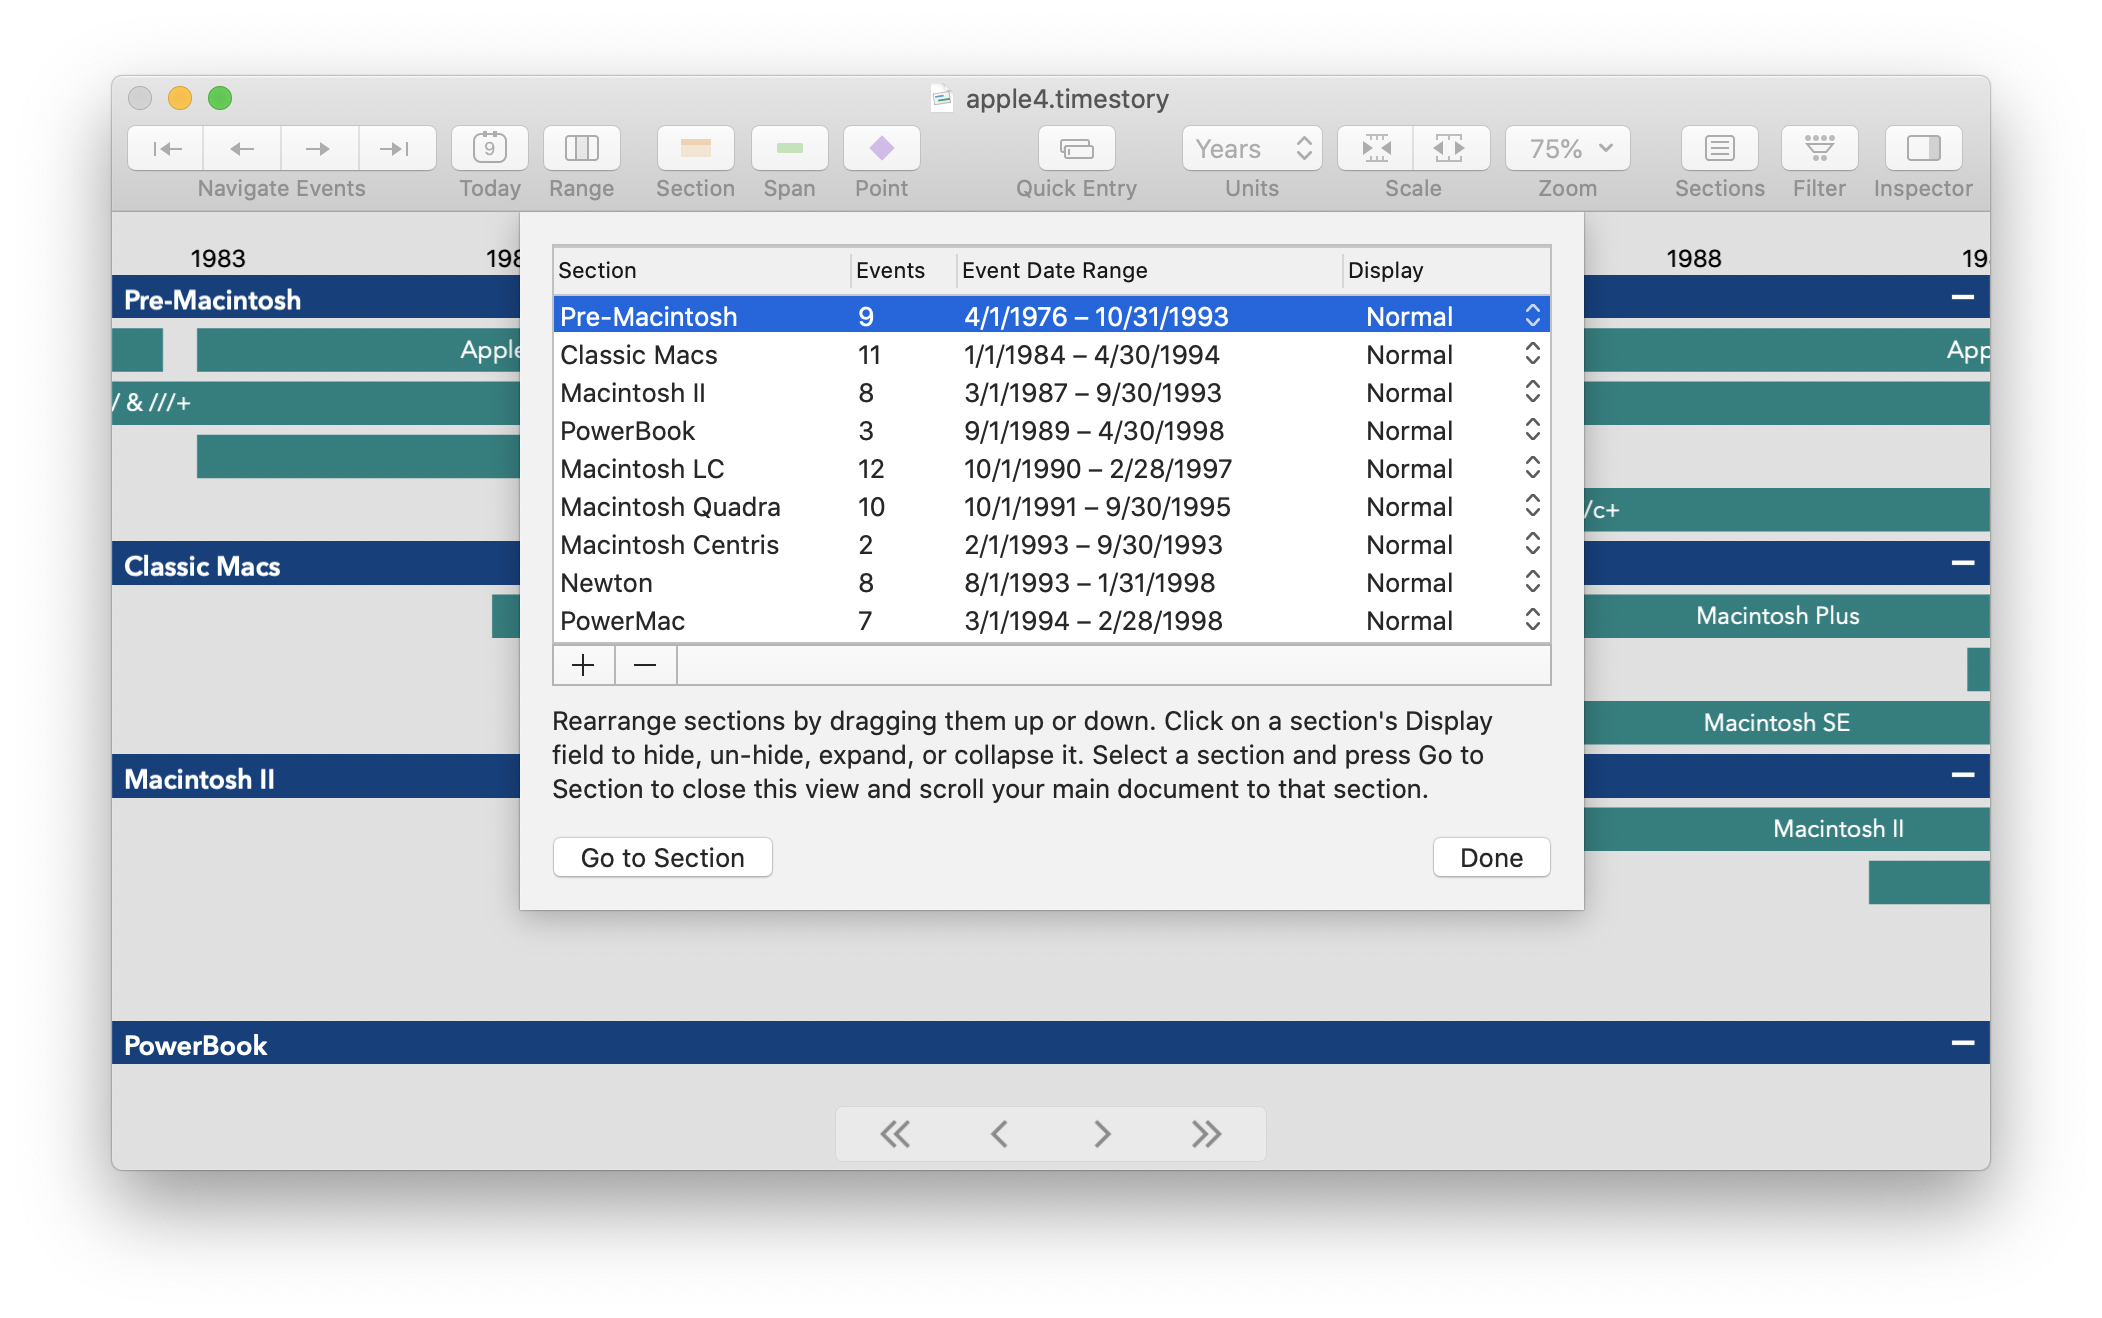Open Display stepper for Newton section

point(1533,582)
